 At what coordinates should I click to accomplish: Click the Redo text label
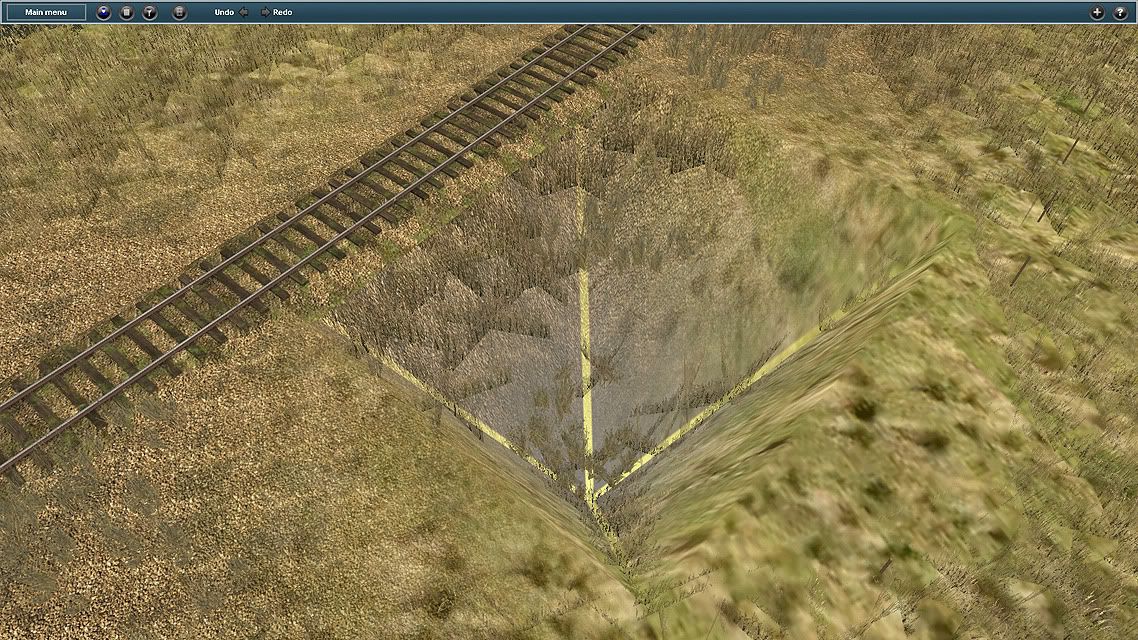[x=282, y=12]
